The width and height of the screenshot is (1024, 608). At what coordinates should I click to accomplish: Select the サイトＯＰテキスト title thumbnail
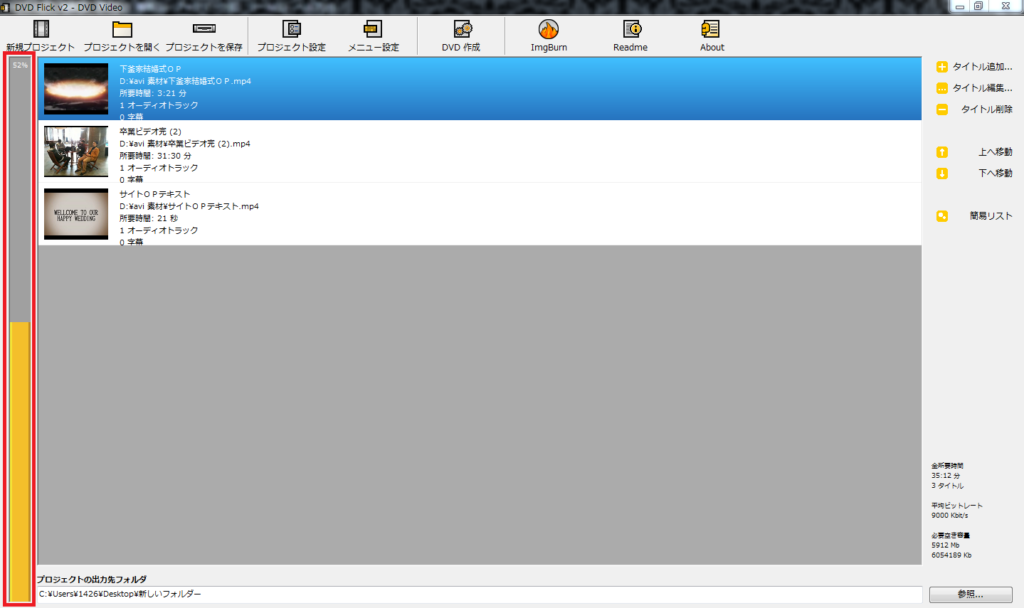[76, 214]
